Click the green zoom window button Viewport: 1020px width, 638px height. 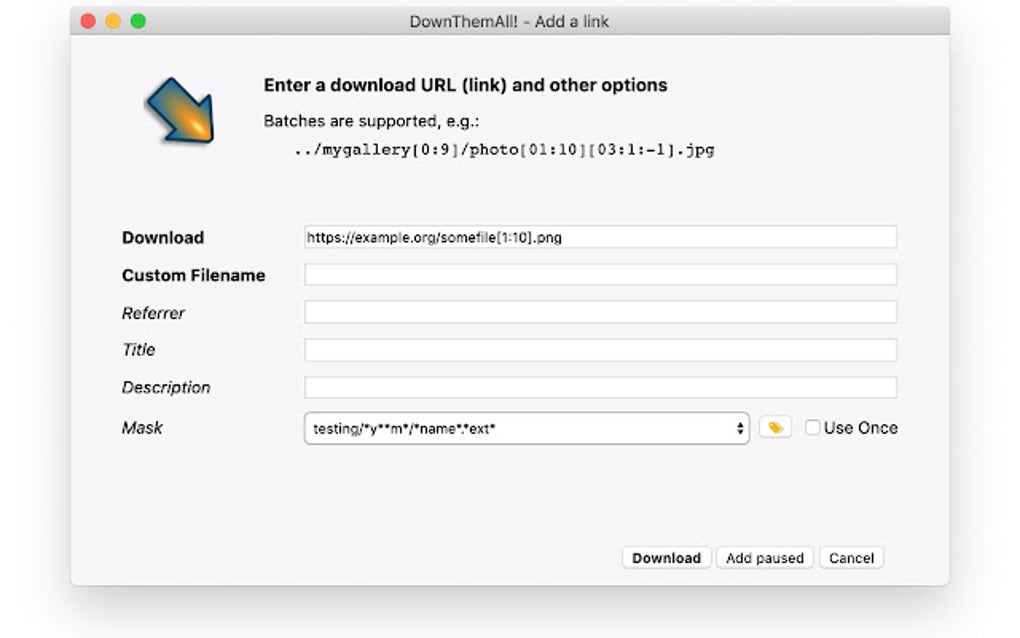[138, 19]
